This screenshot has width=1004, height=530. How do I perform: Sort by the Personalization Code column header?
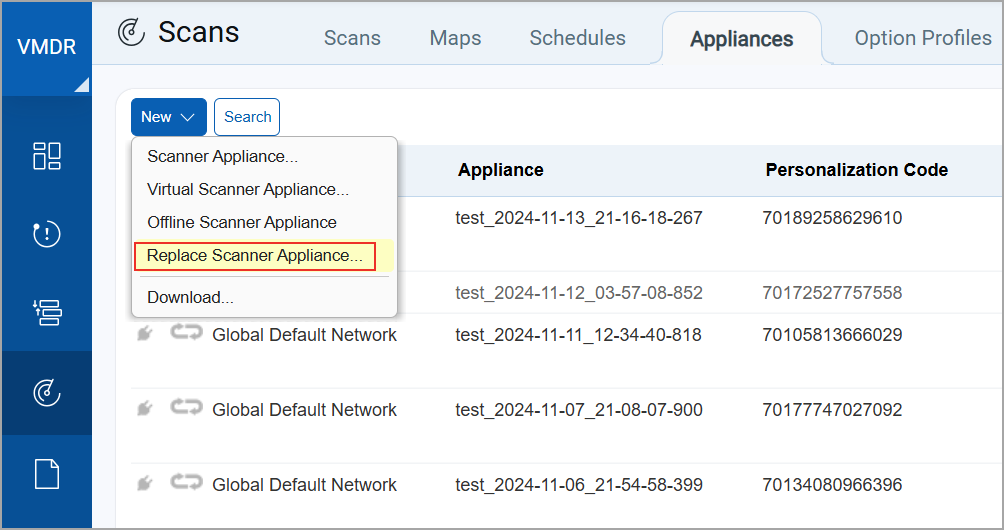(856, 170)
